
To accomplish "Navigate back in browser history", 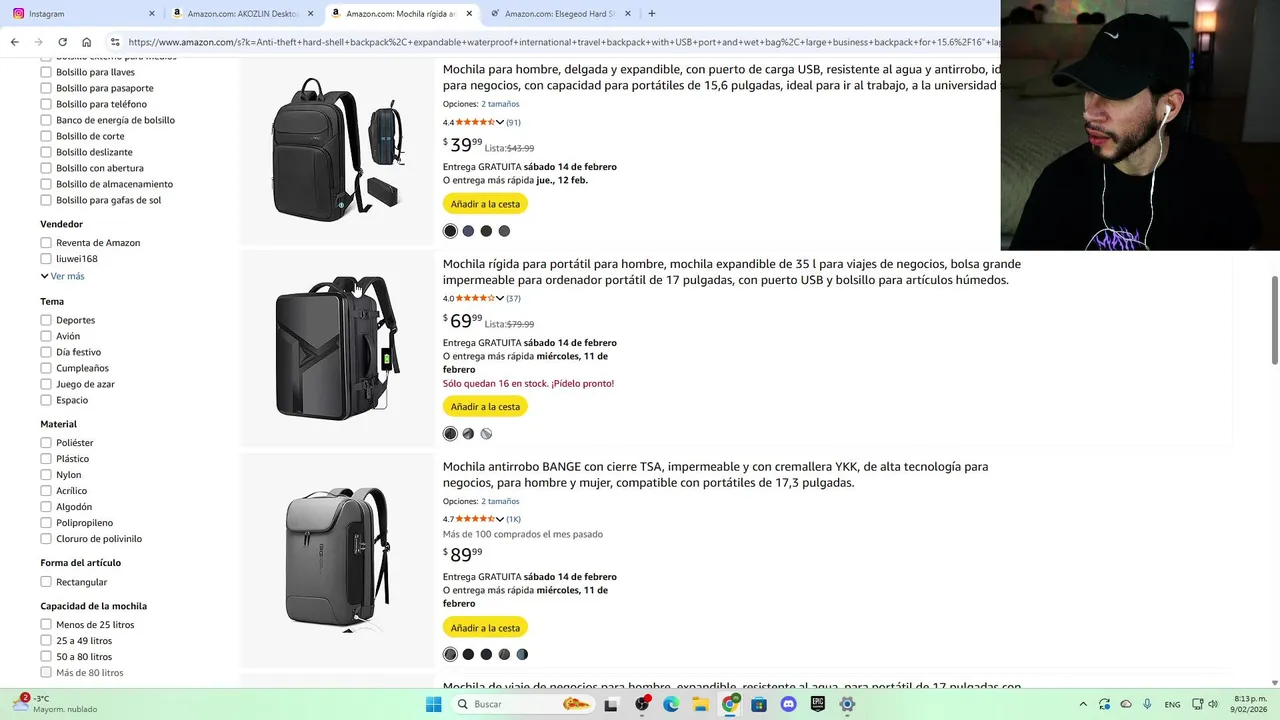I will tap(14, 42).
